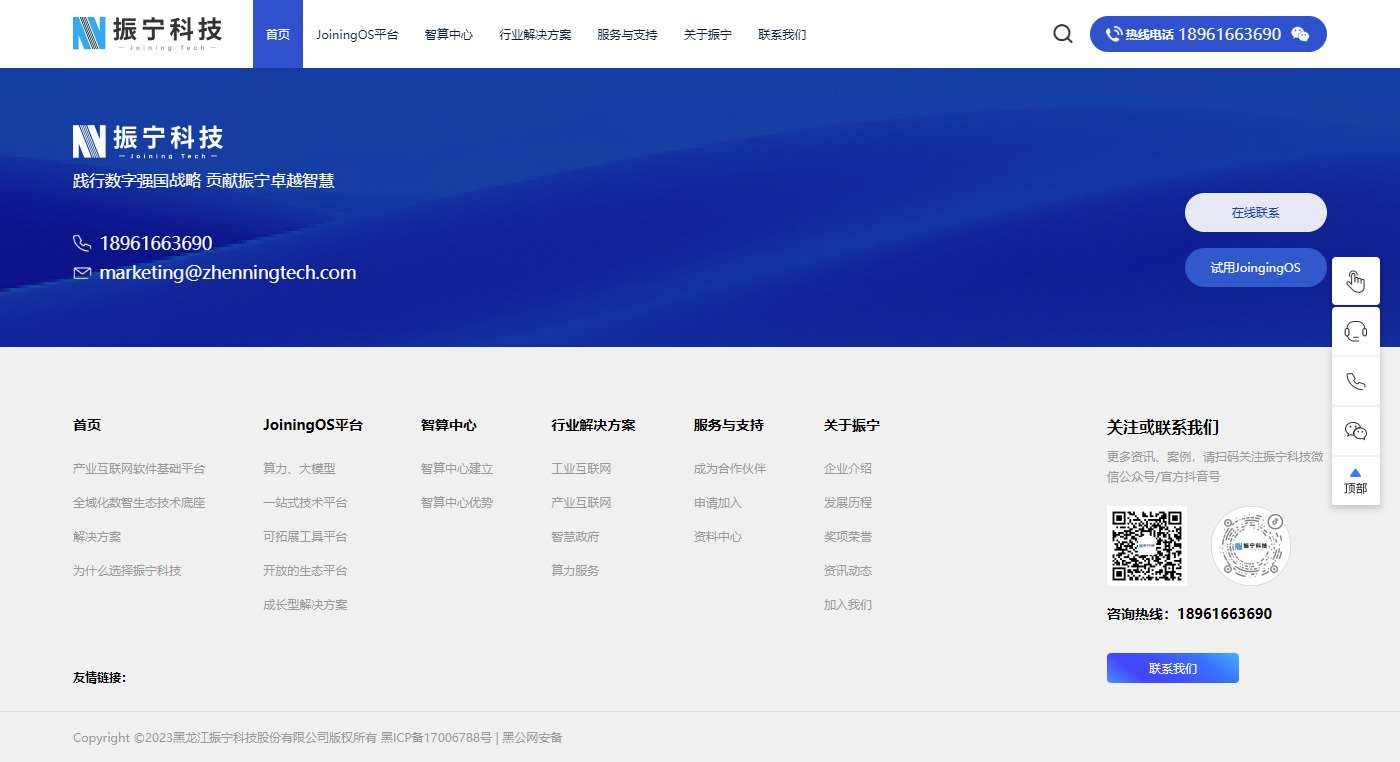This screenshot has height=762, width=1400.
Task: Click the blue 联系我们 footer button
Action: pyautogui.click(x=1172, y=668)
